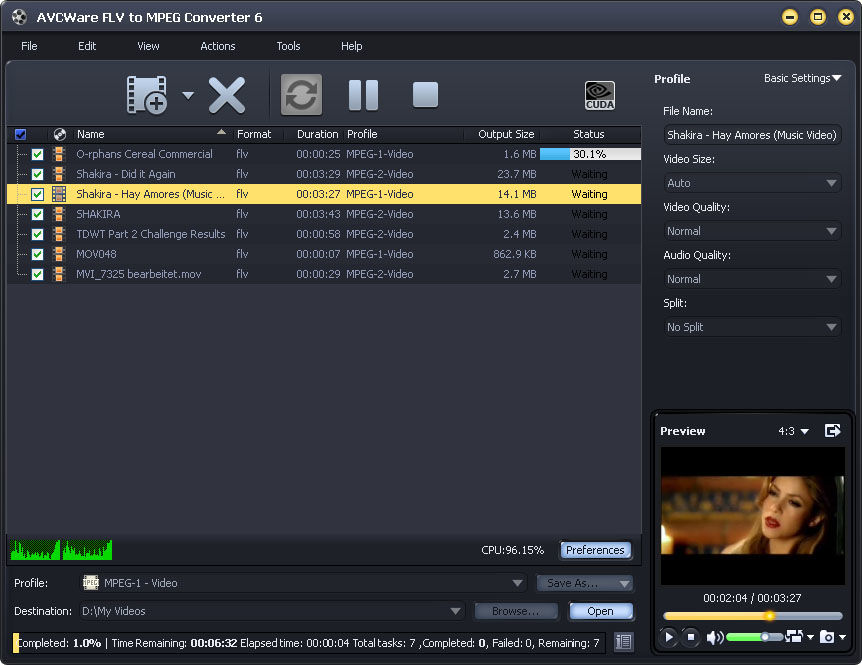The image size is (862, 665).
Task: Mute the preview volume speaker
Action: 715,638
